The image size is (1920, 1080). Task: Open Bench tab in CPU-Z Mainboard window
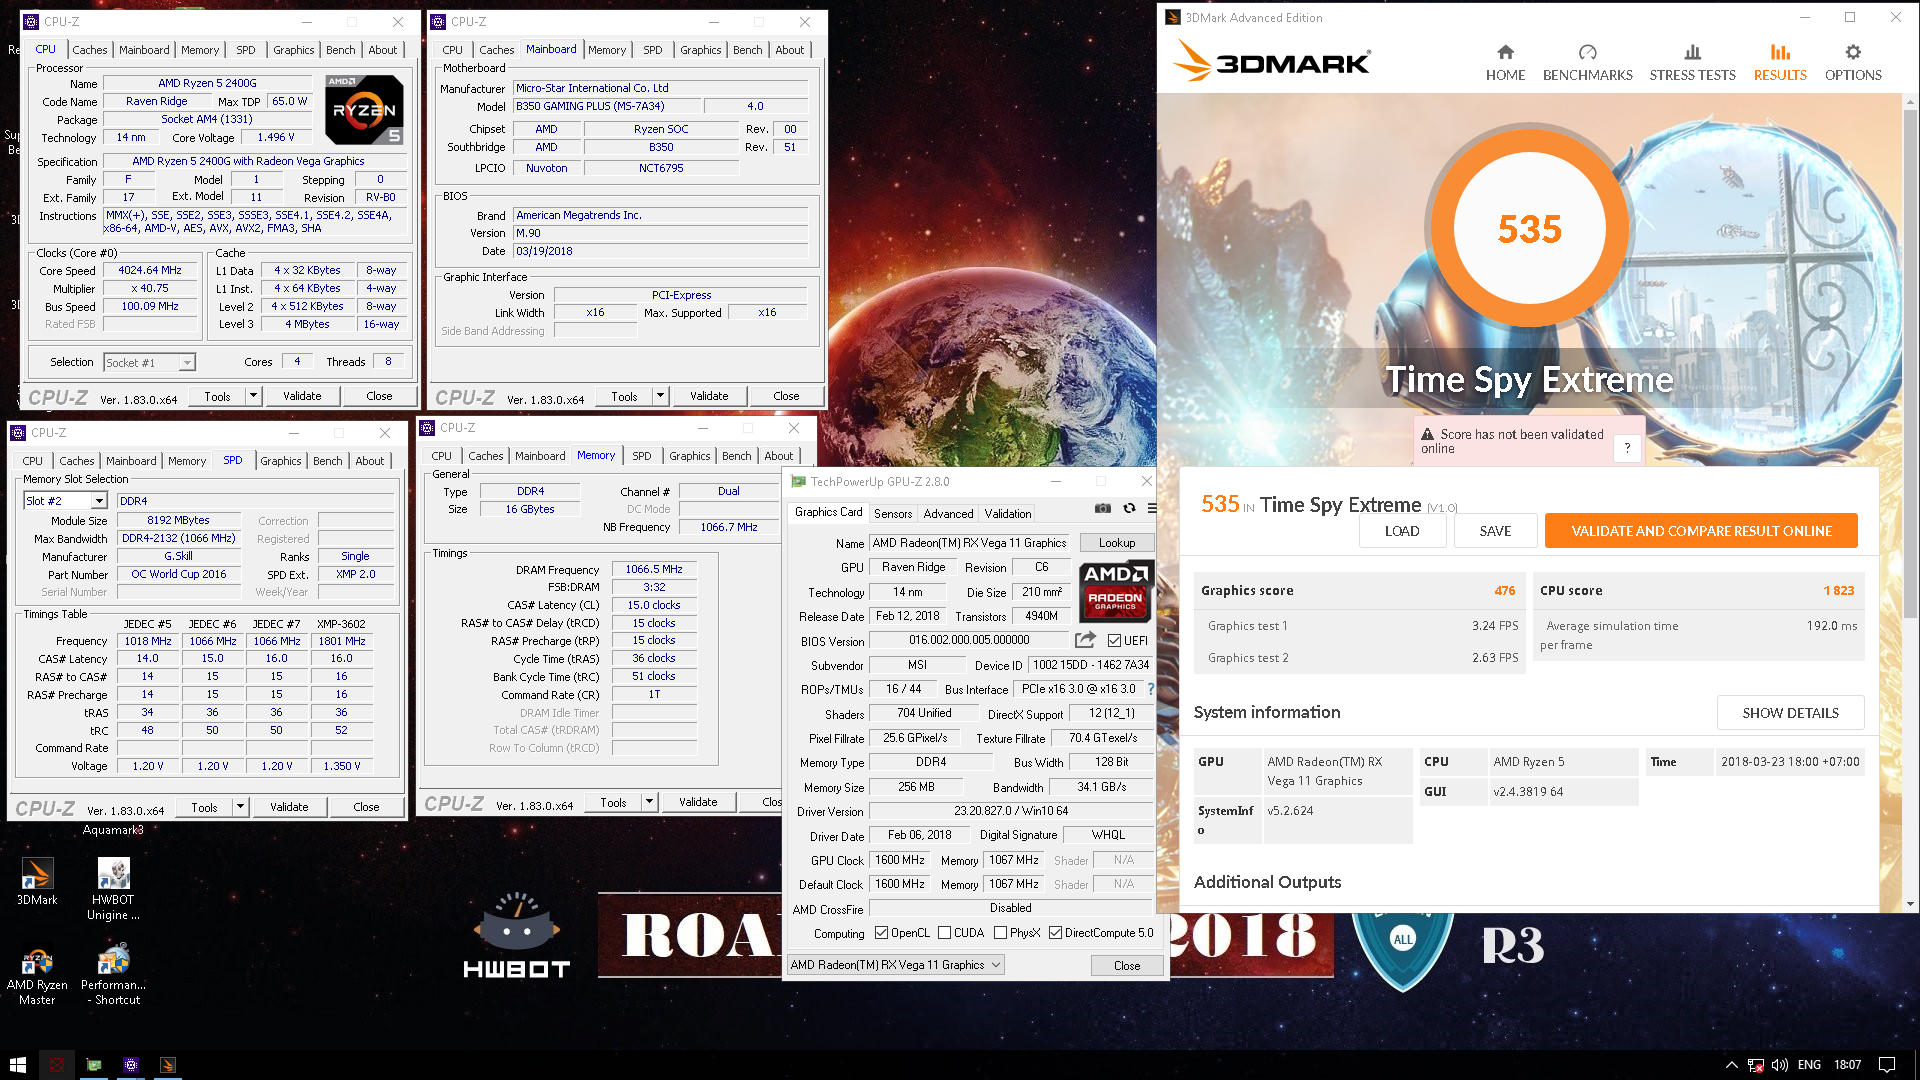747,50
